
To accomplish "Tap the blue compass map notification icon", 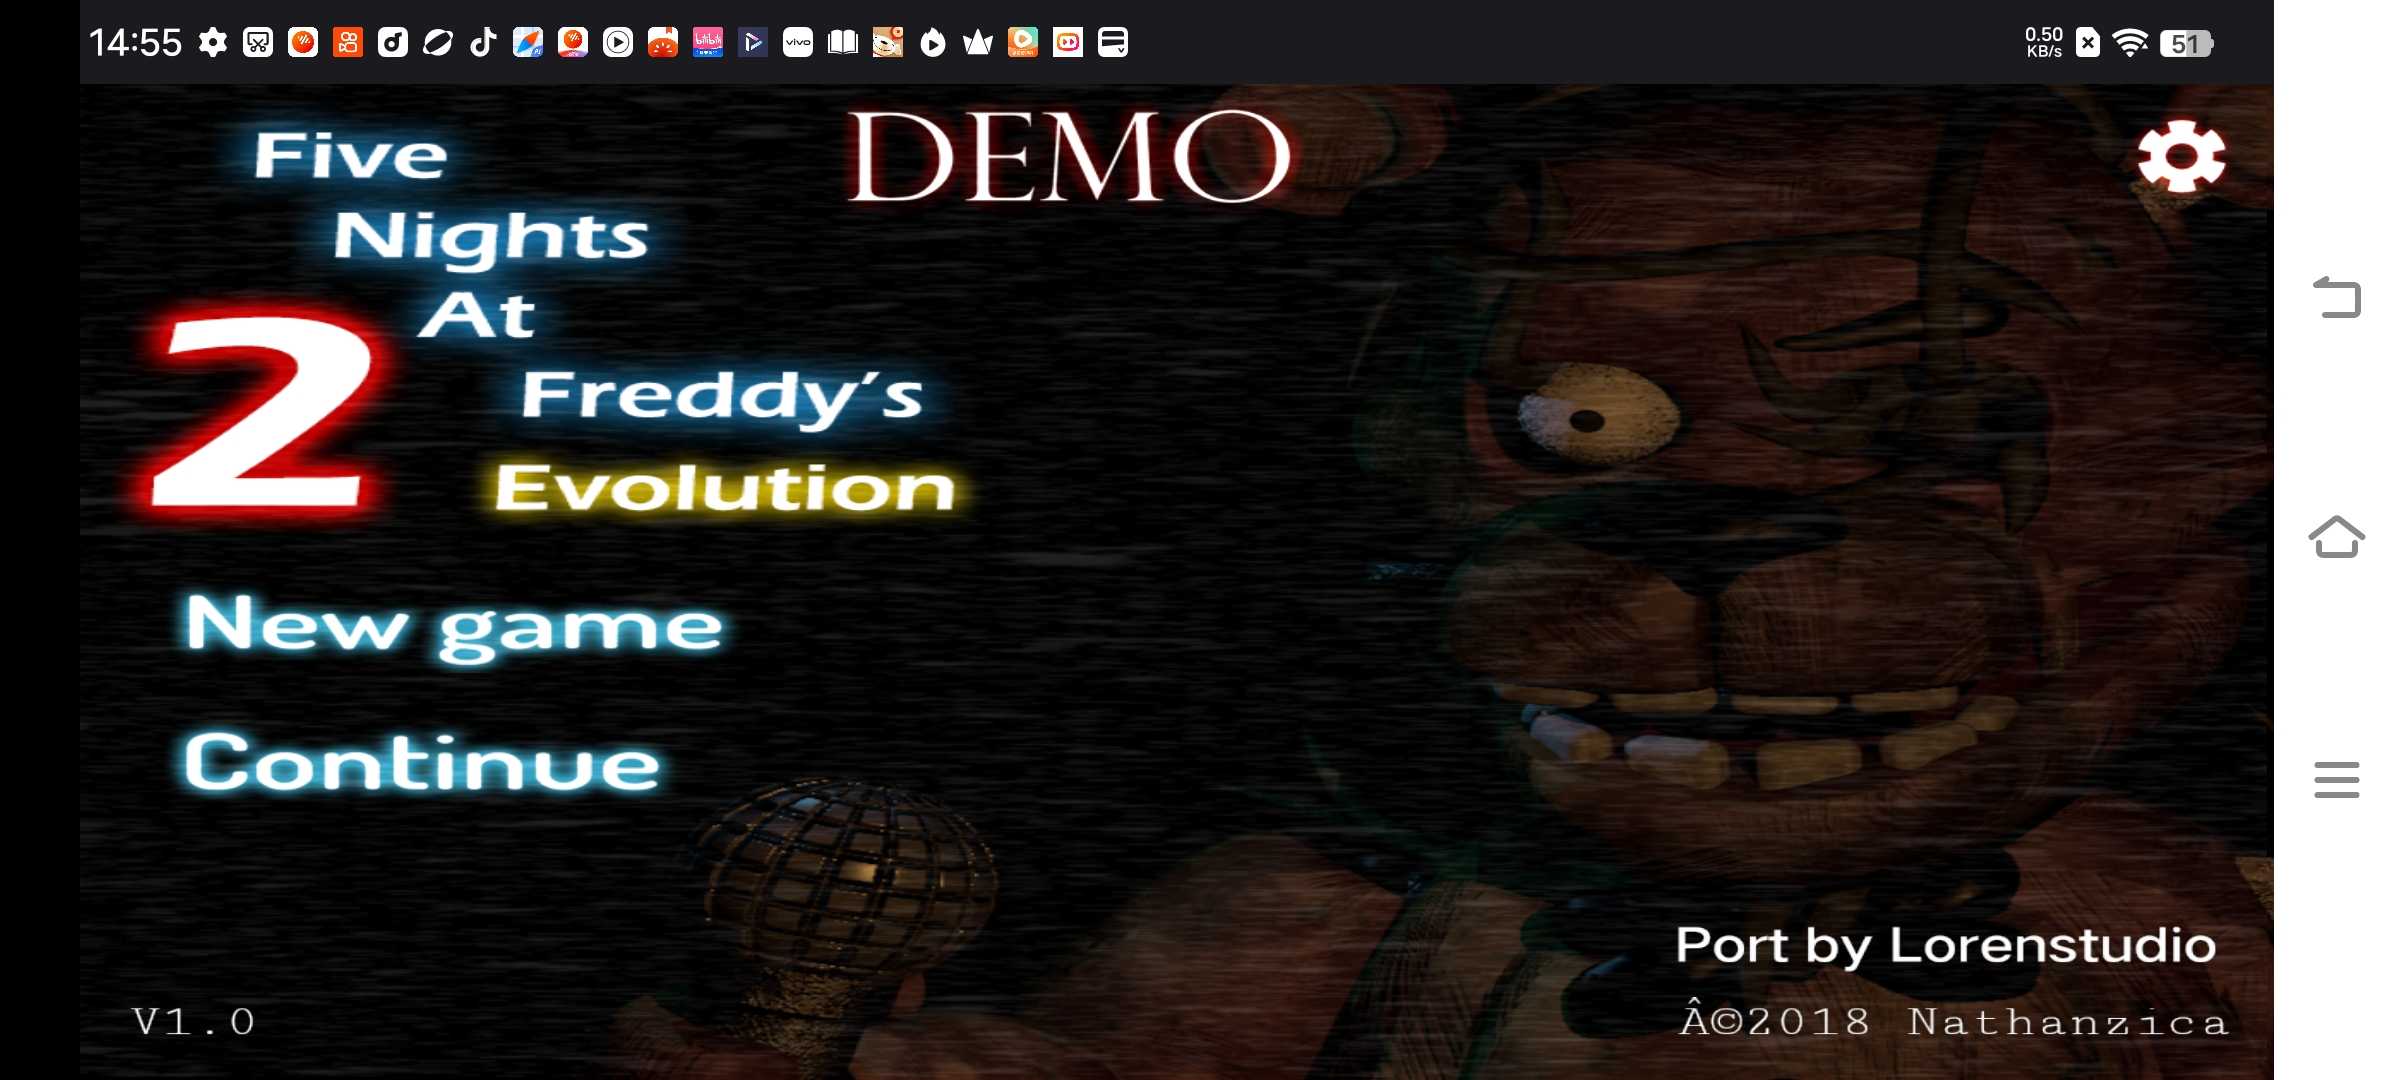I will 528,42.
